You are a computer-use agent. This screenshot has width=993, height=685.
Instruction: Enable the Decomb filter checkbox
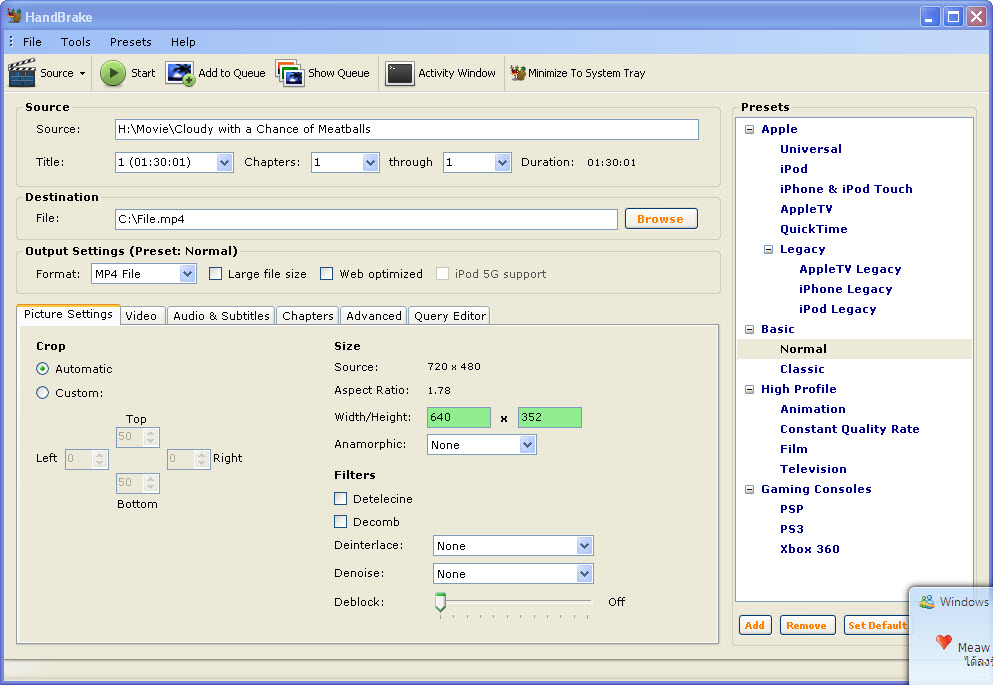(340, 521)
